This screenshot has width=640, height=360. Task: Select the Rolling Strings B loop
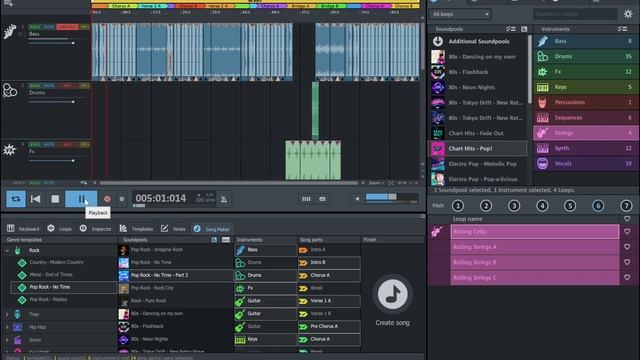click(x=535, y=262)
